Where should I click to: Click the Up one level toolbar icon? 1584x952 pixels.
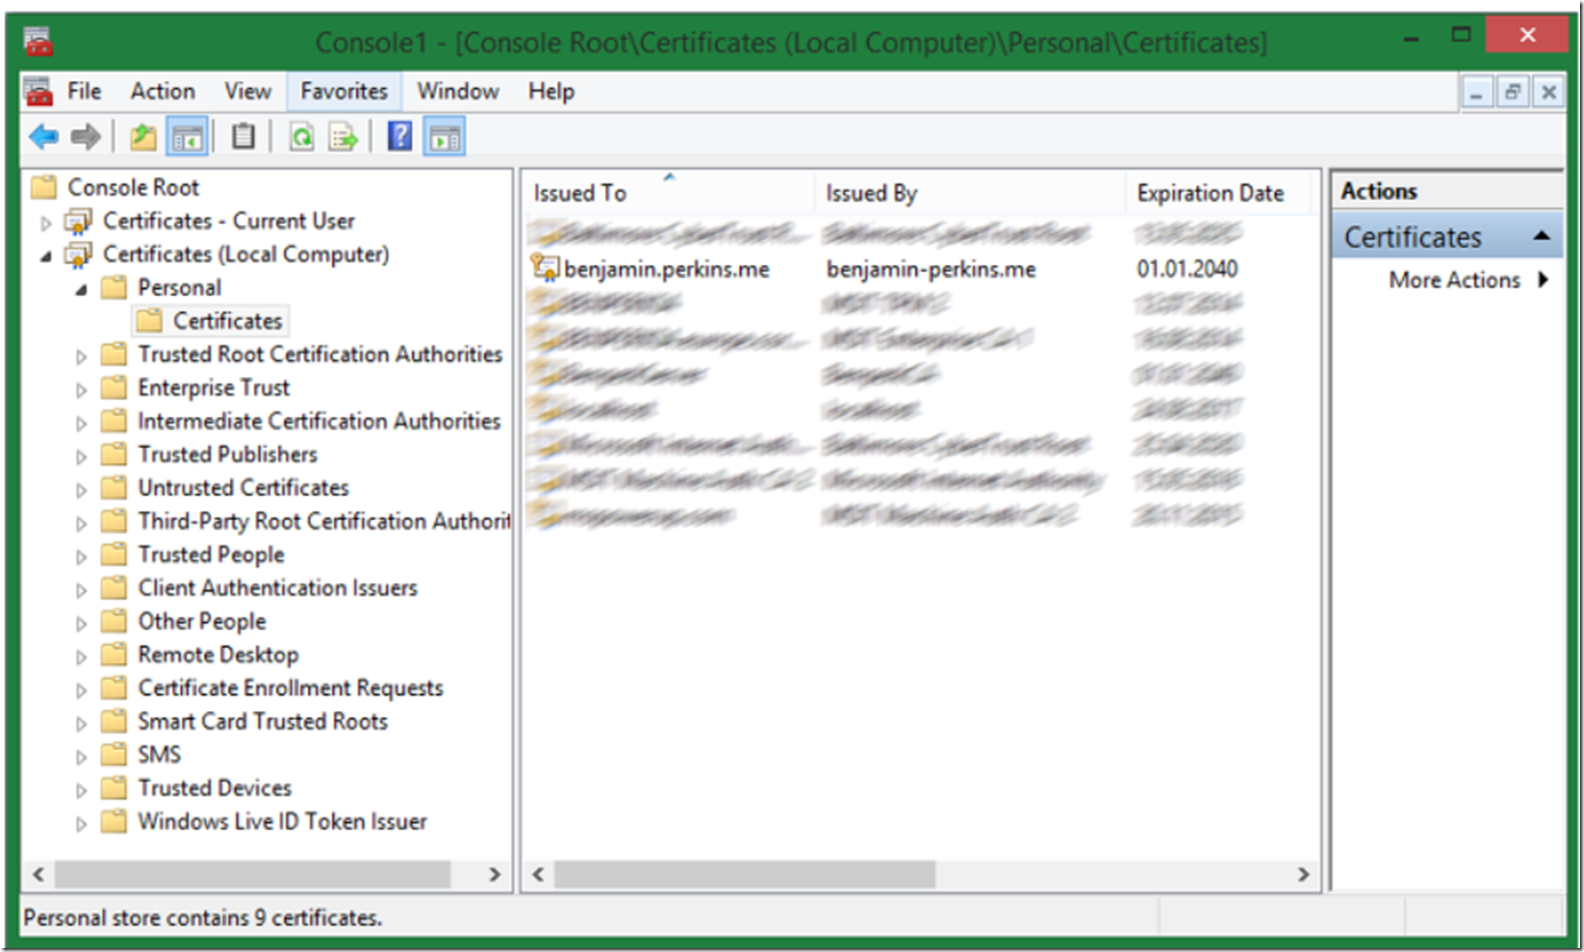143,136
